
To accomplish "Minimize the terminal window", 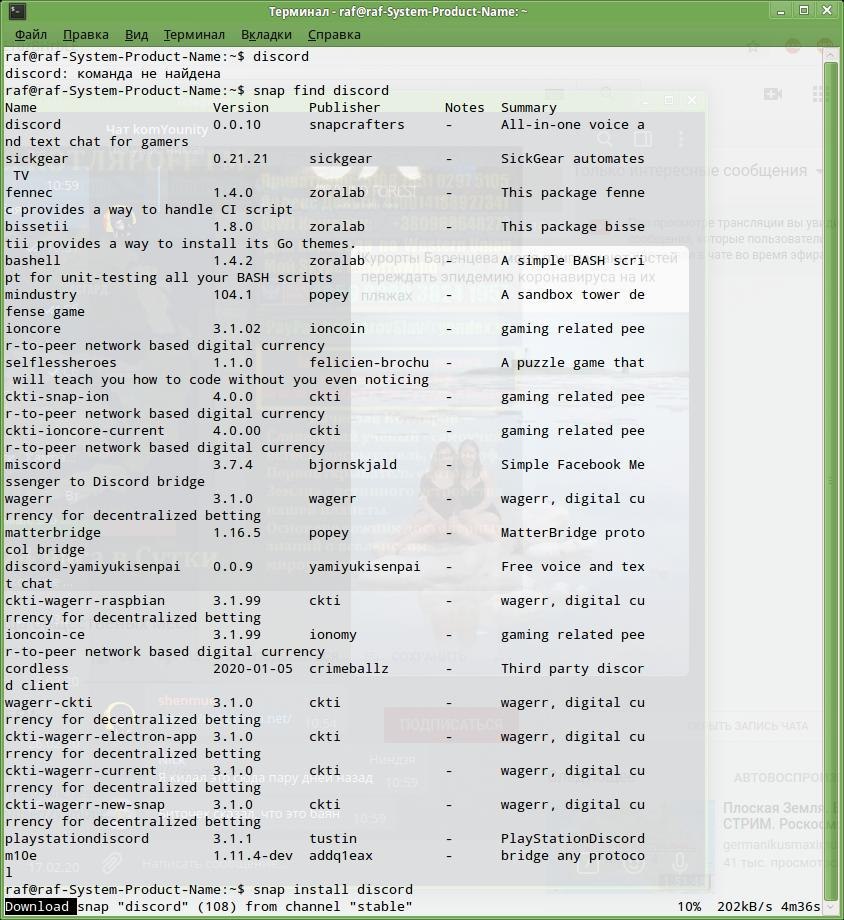I will coord(781,11).
